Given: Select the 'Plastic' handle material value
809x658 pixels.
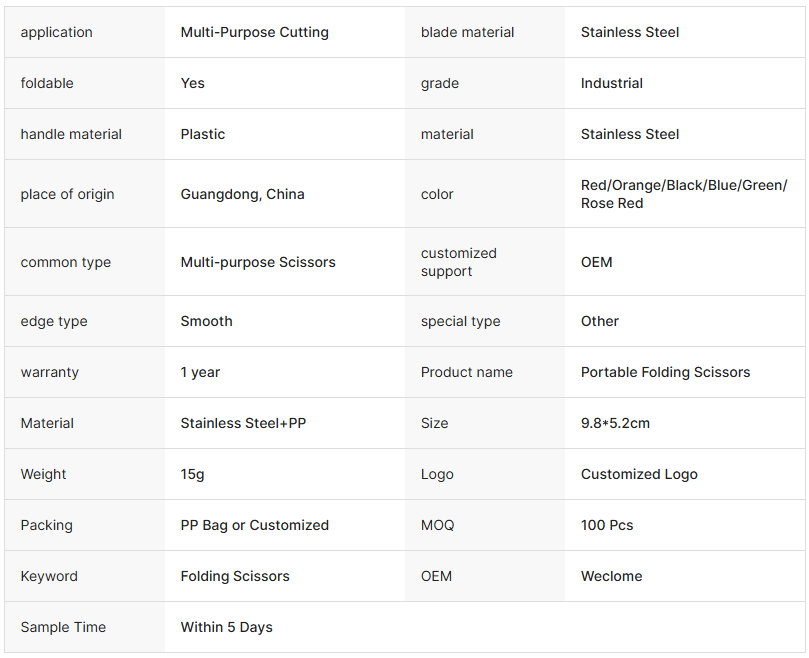Looking at the screenshot, I should pos(203,134).
